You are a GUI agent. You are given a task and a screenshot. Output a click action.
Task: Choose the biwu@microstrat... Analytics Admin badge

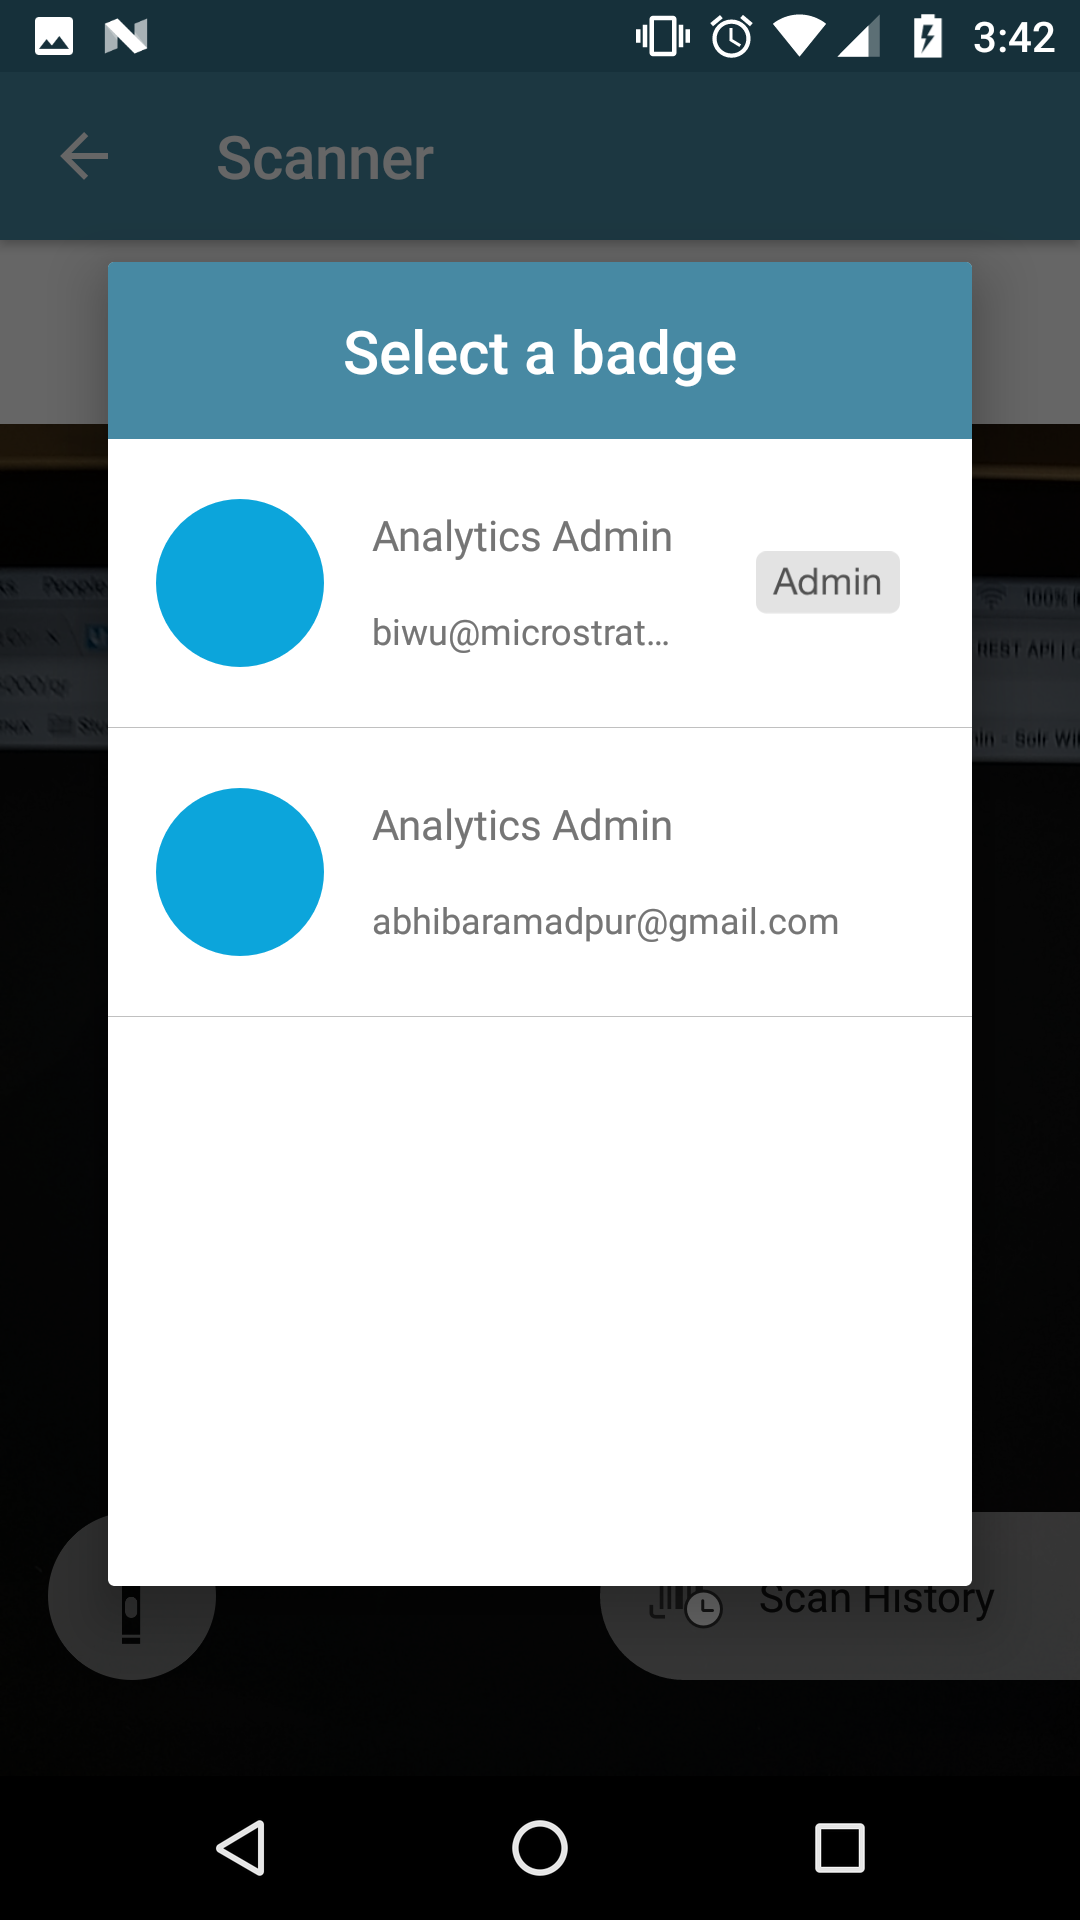(540, 583)
